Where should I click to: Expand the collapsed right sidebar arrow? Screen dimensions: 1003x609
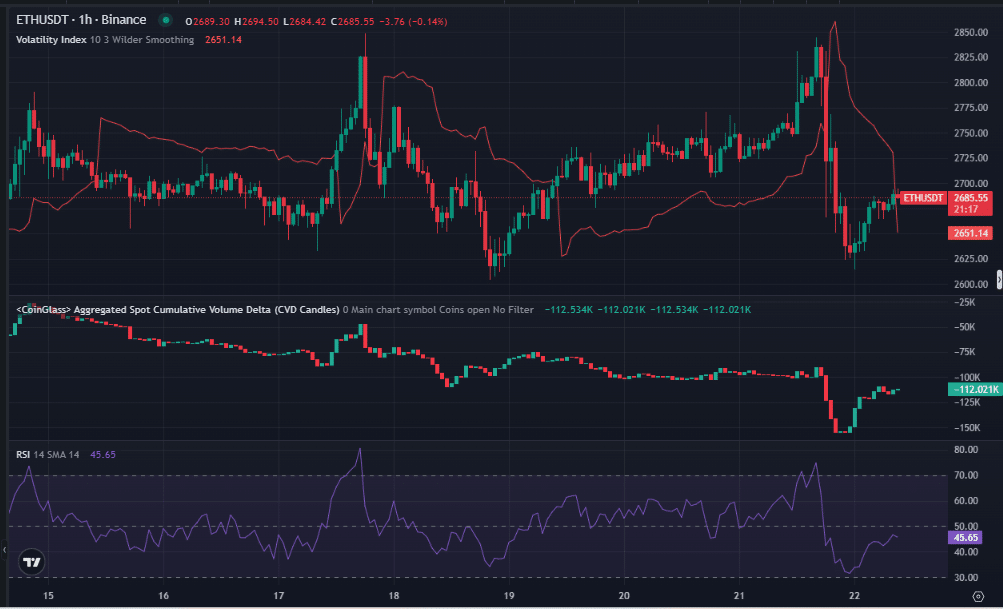pyautogui.click(x=998, y=279)
